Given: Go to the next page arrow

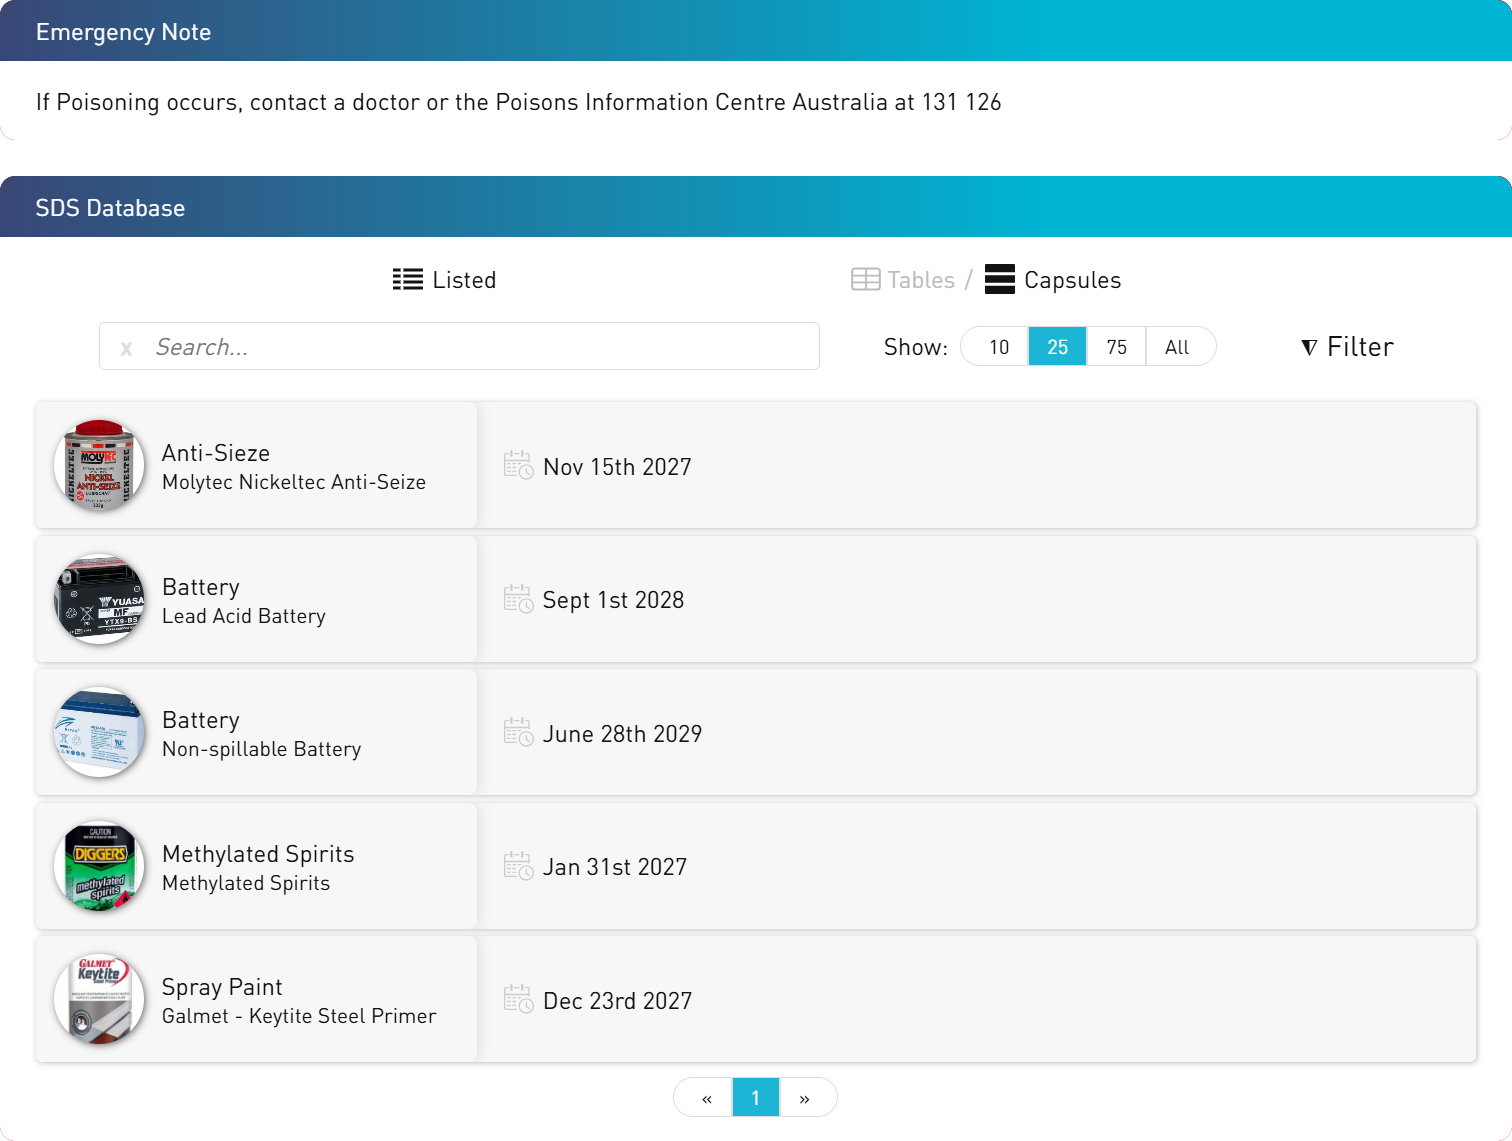Looking at the screenshot, I should (805, 1098).
